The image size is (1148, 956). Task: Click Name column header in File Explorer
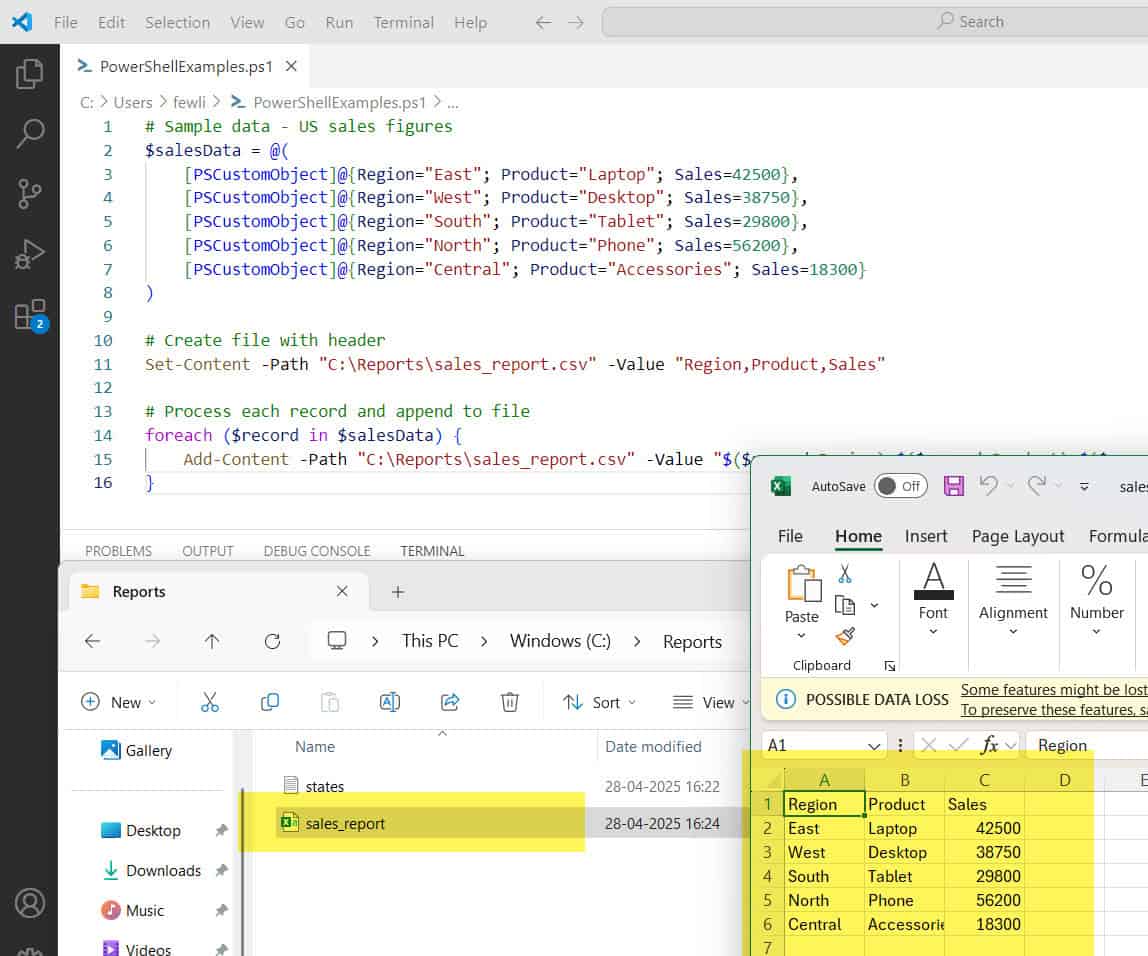315,747
